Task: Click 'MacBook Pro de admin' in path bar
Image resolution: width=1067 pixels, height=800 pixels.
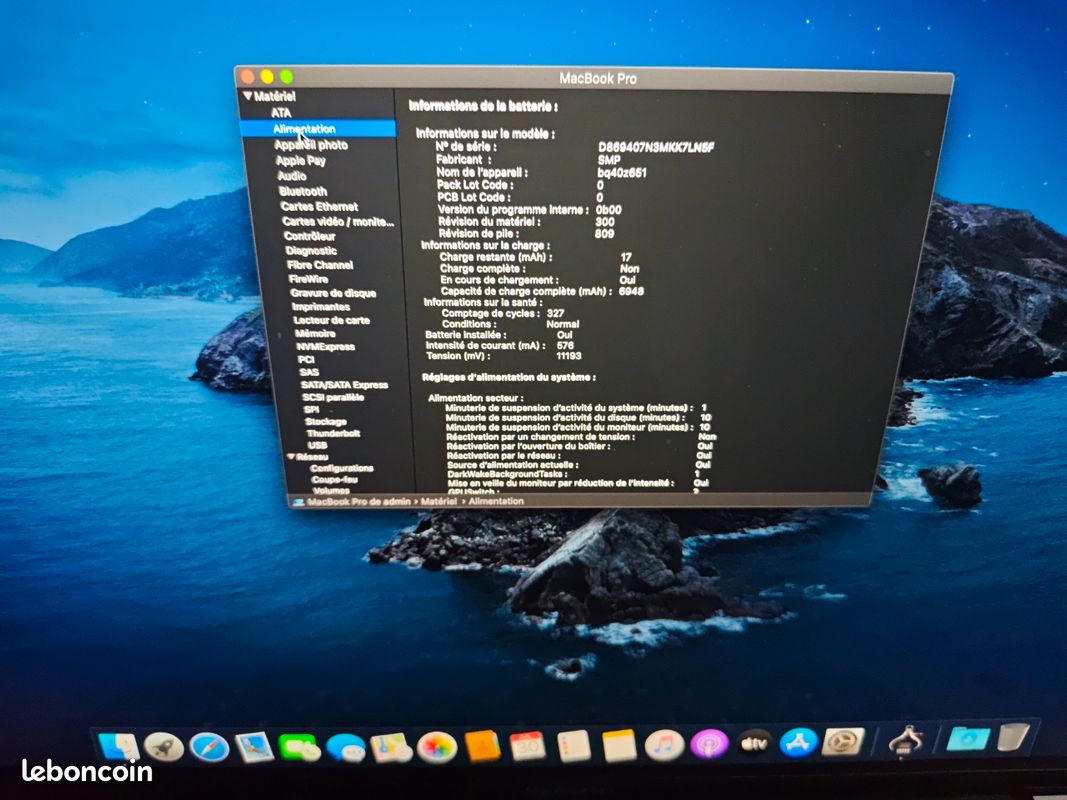Action: point(359,501)
